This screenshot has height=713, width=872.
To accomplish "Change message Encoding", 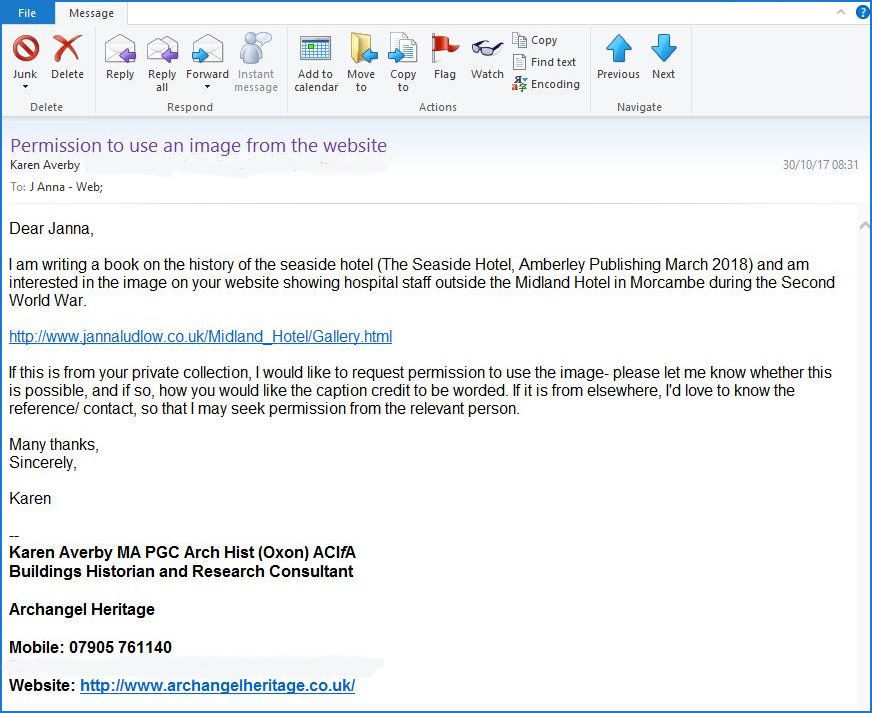I will (546, 84).
